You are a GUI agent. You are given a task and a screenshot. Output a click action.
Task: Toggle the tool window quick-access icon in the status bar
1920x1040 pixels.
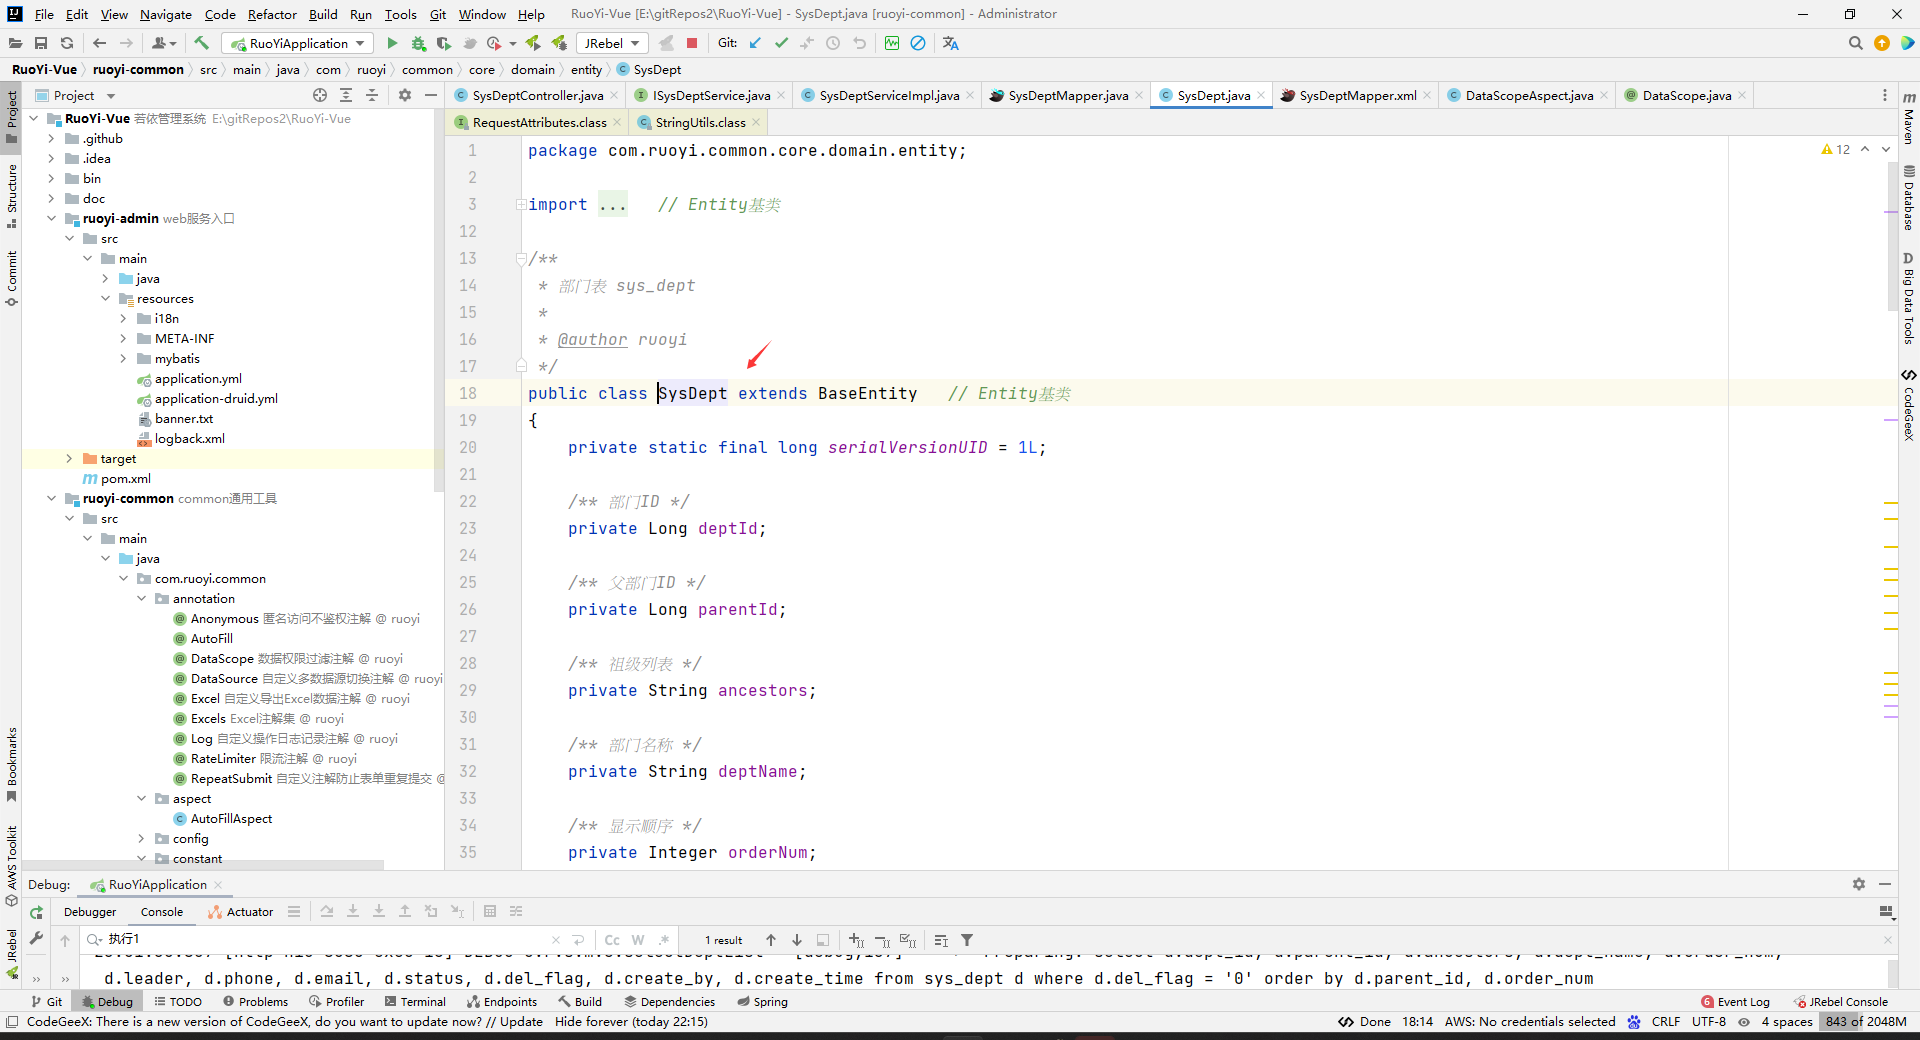(12, 1022)
